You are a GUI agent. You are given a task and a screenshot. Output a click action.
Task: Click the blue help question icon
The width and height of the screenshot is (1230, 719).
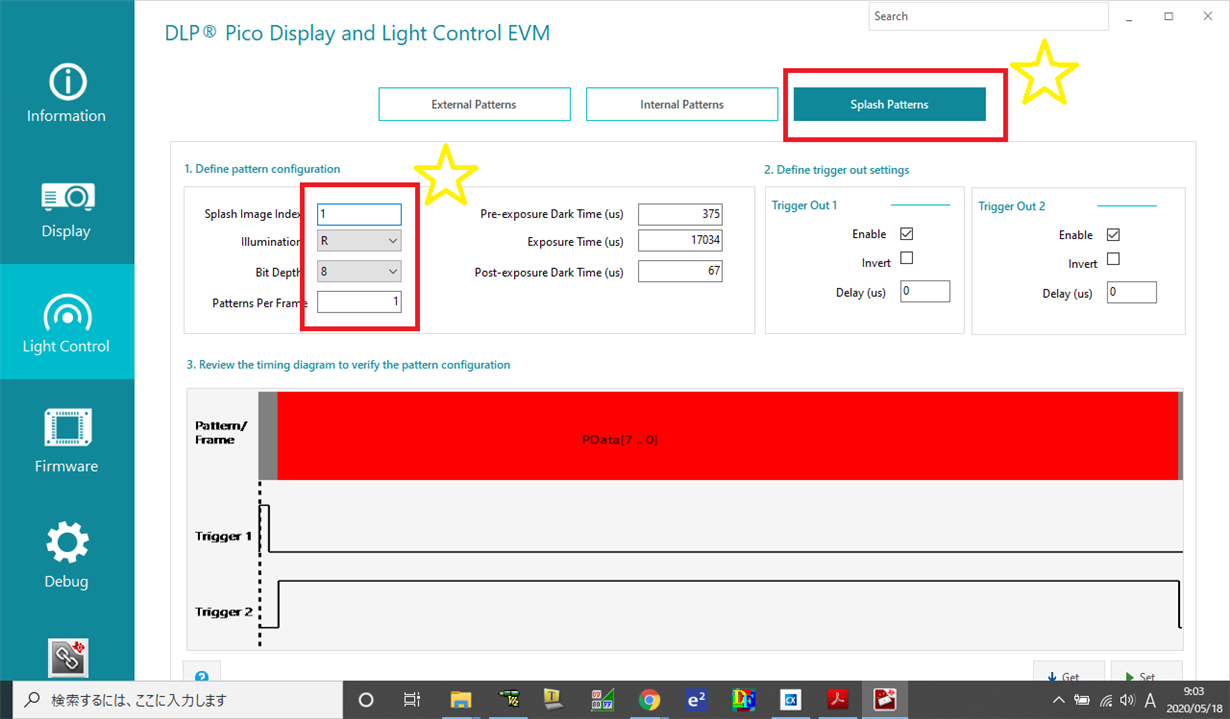(x=202, y=676)
